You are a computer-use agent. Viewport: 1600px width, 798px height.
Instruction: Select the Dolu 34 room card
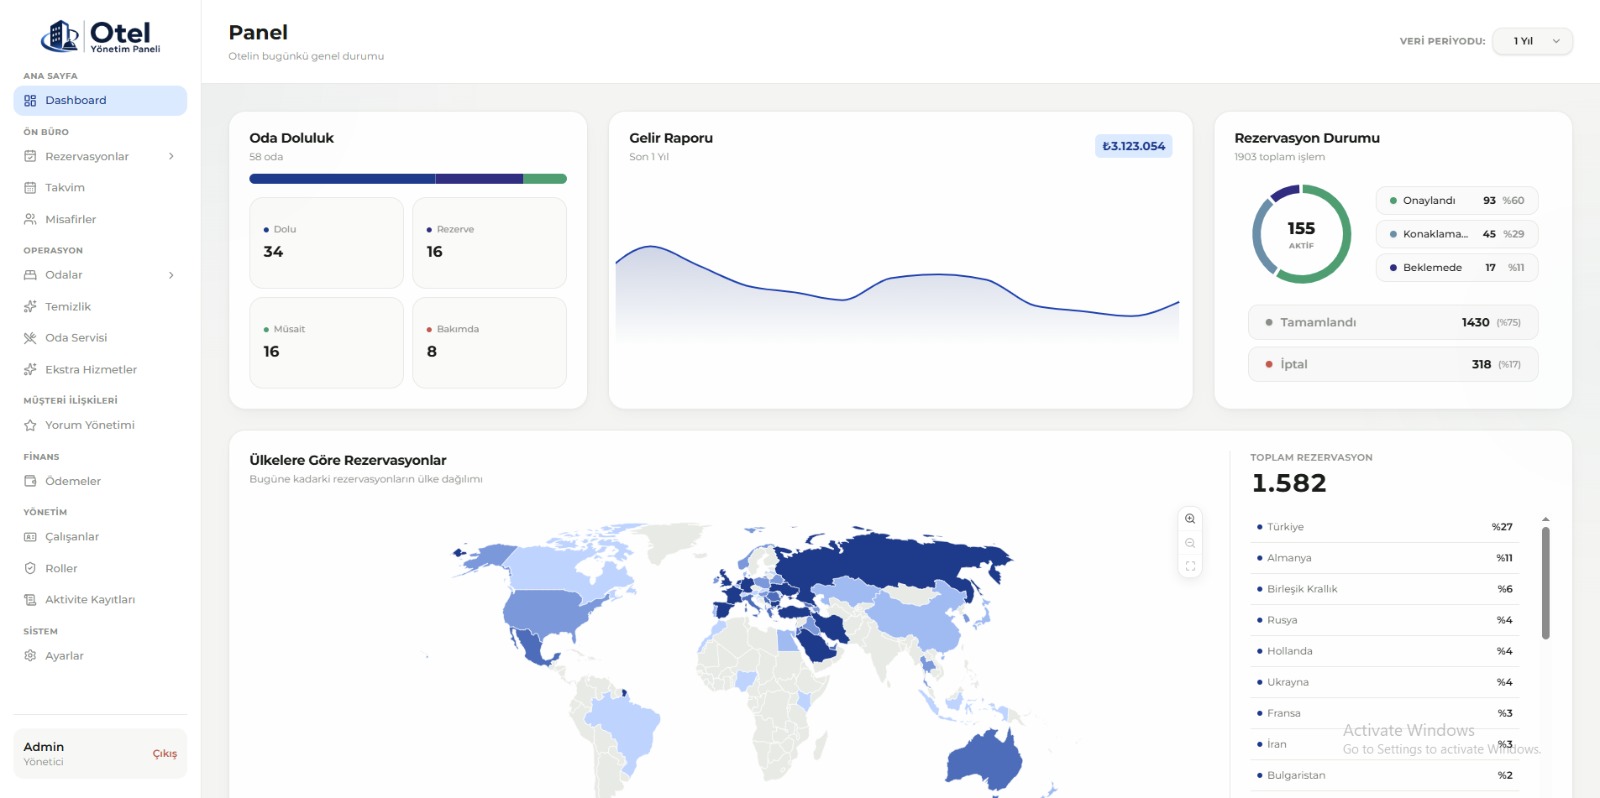pyautogui.click(x=327, y=243)
